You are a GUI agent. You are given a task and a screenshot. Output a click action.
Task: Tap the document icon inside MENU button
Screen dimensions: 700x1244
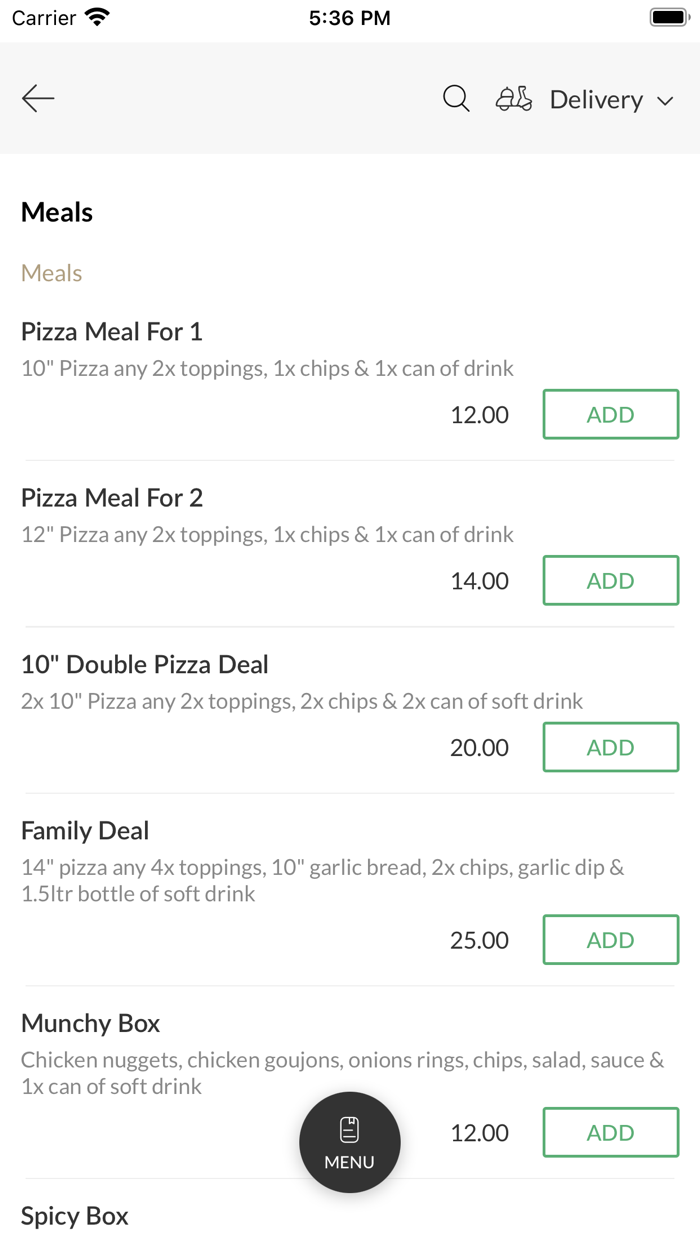349,1128
